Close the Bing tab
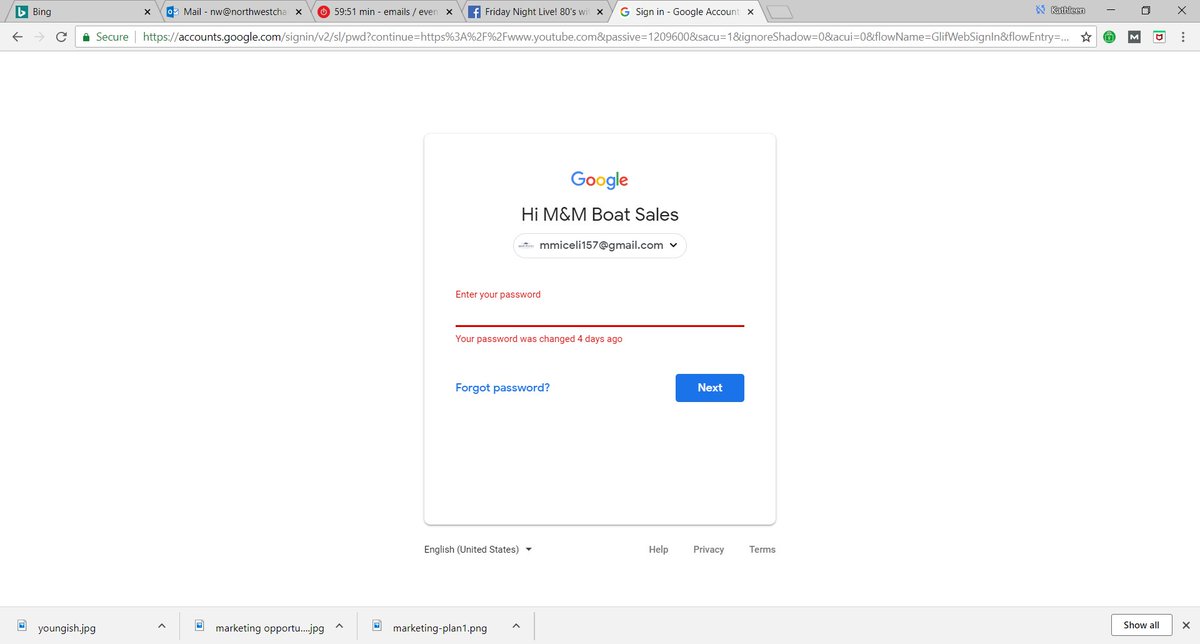 147,12
